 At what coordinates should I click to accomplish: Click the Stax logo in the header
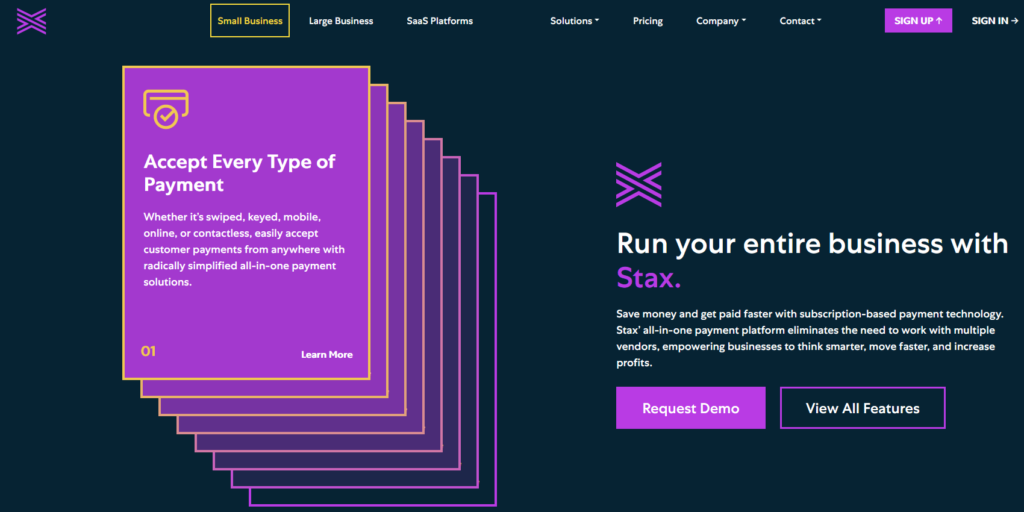pos(31,21)
